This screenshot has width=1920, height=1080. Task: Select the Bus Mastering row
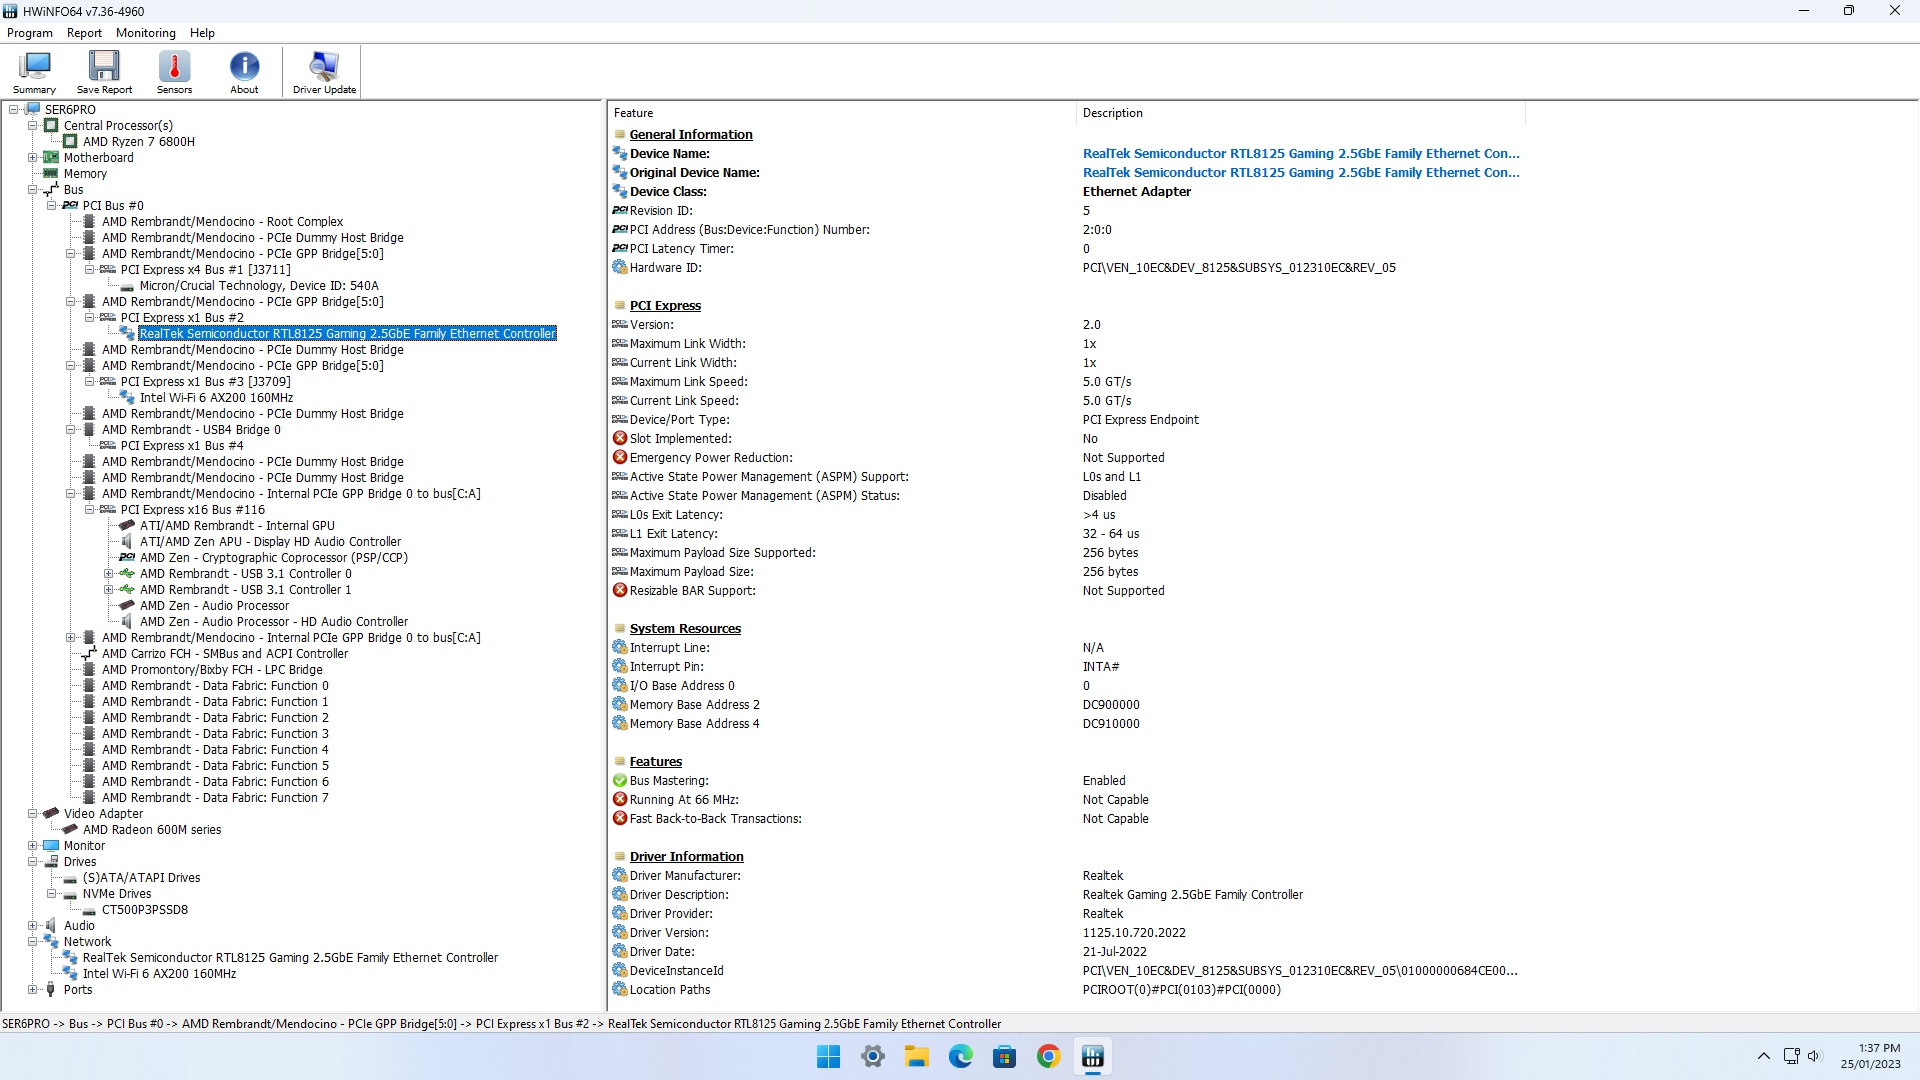point(1065,781)
